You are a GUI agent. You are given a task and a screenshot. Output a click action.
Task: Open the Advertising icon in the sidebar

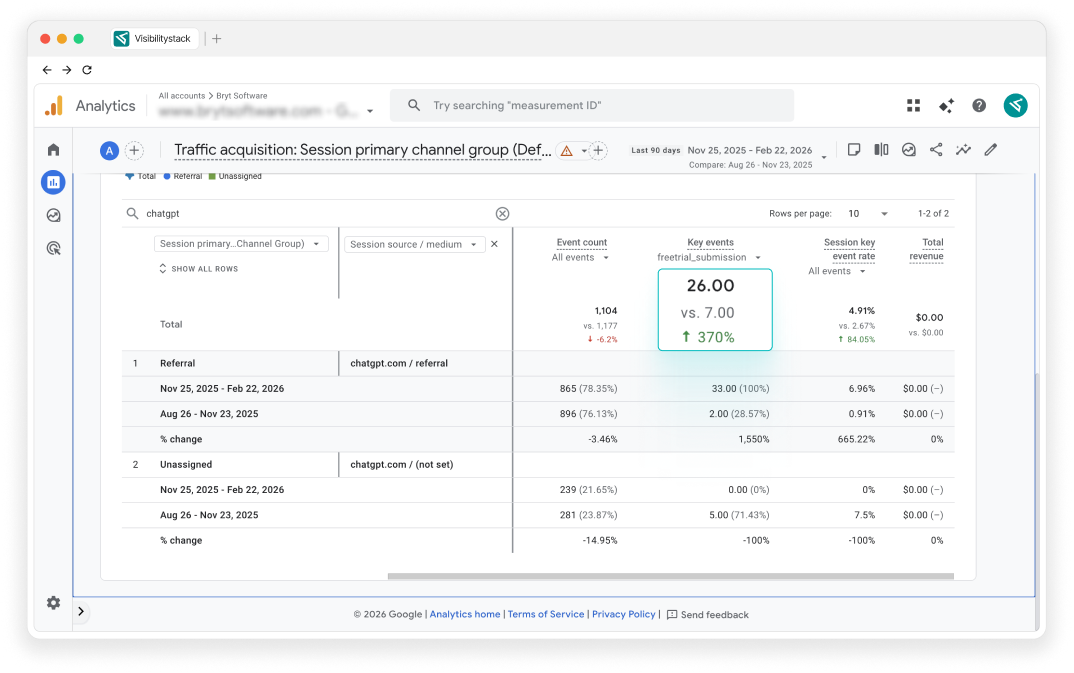tap(53, 248)
